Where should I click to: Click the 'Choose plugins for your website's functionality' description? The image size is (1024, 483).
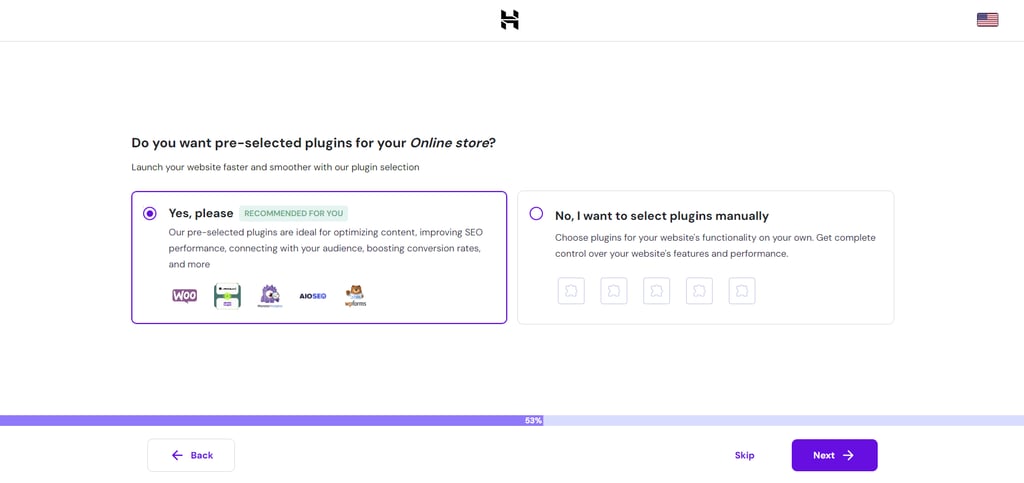(x=715, y=245)
